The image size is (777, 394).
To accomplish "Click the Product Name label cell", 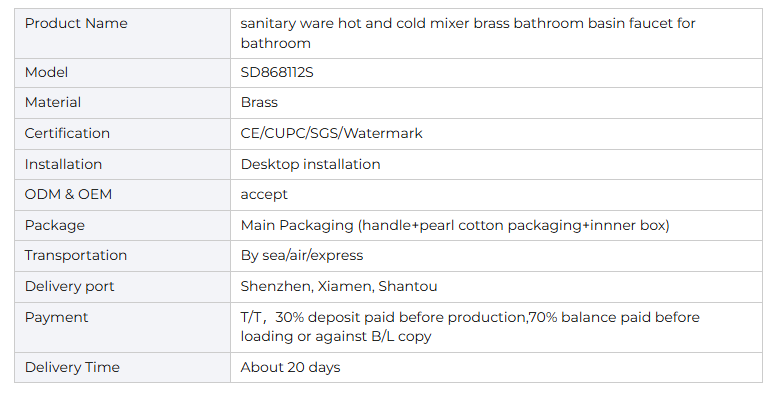I will point(122,33).
